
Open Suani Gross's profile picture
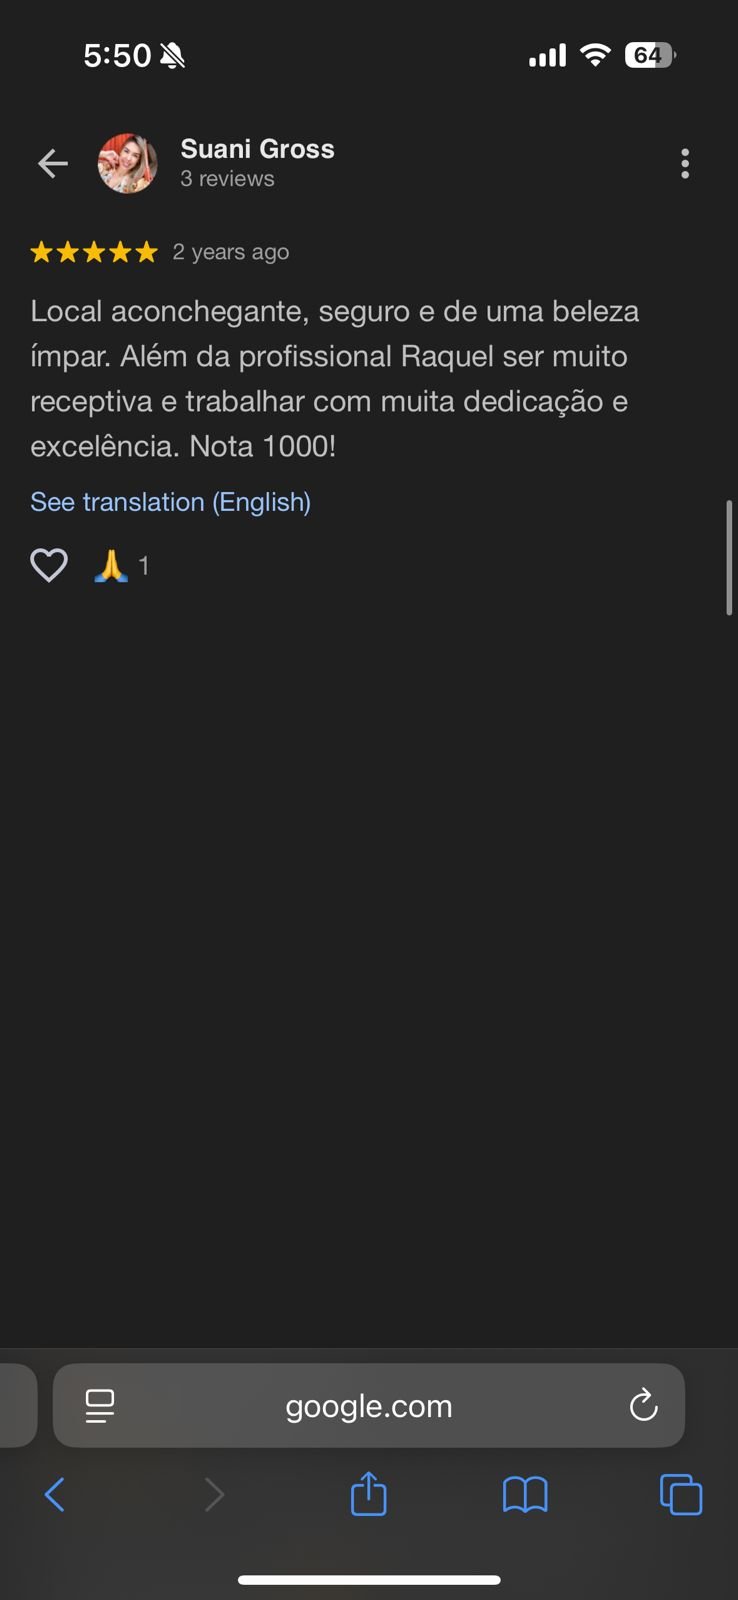[127, 163]
